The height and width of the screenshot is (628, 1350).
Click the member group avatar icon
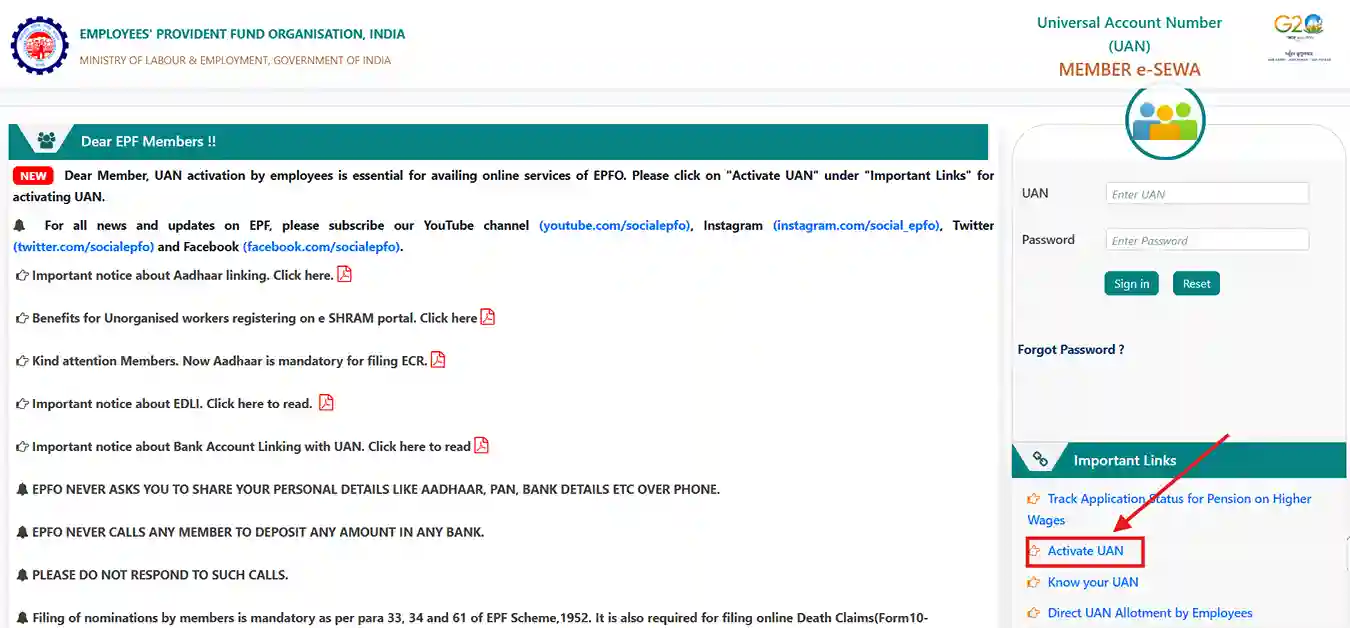click(x=1165, y=121)
